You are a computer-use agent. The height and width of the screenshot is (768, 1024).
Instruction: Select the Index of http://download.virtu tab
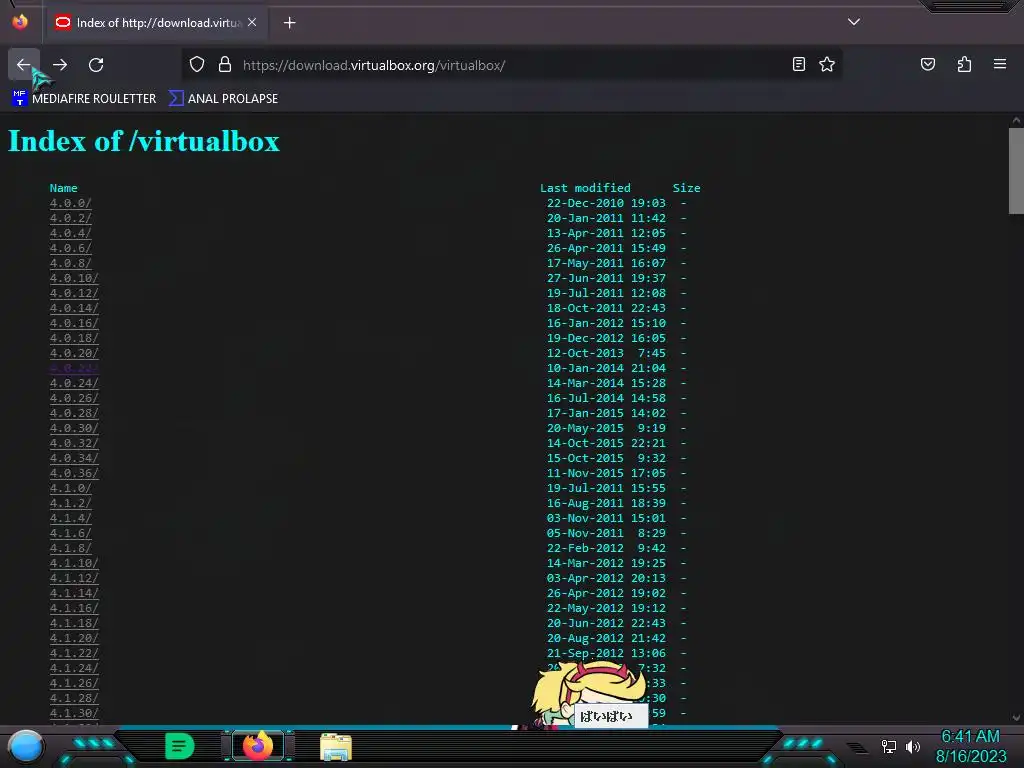[x=155, y=23]
